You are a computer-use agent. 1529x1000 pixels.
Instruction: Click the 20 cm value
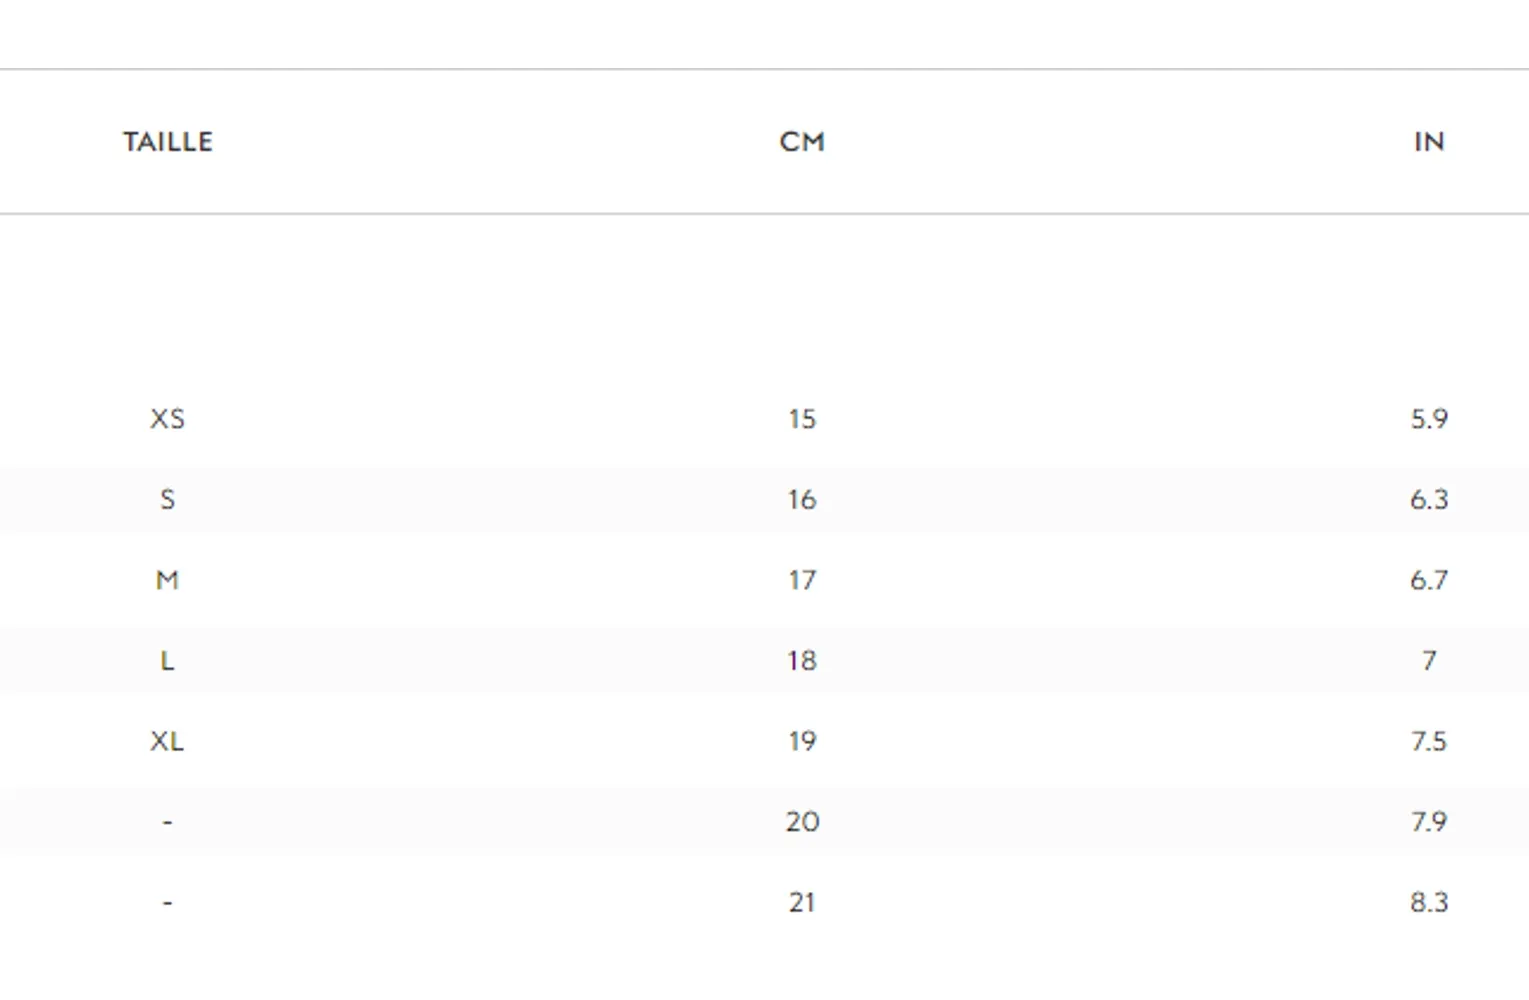coord(802,822)
